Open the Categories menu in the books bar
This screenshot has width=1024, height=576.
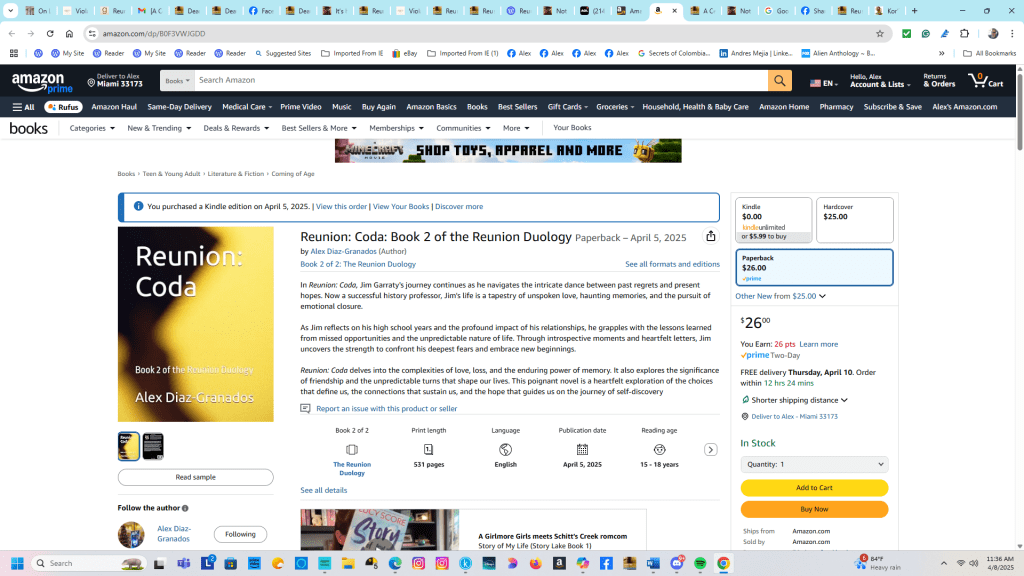91,128
